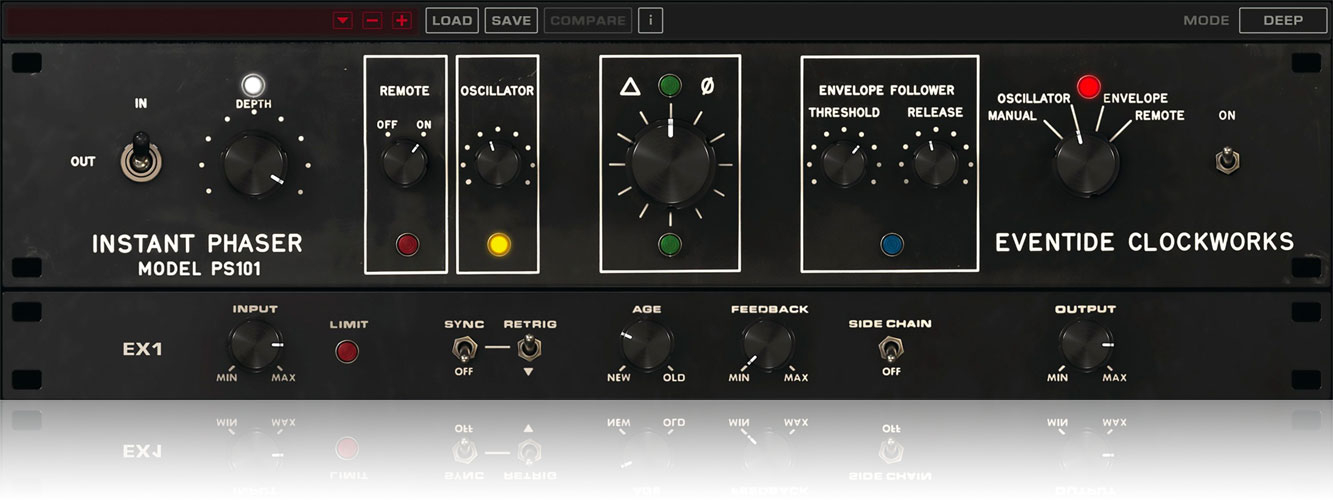Open the info 'i' button

[650, 20]
